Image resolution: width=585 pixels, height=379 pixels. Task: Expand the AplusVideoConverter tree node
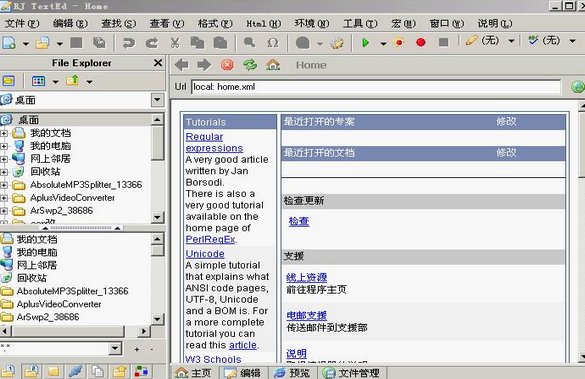click(x=4, y=198)
